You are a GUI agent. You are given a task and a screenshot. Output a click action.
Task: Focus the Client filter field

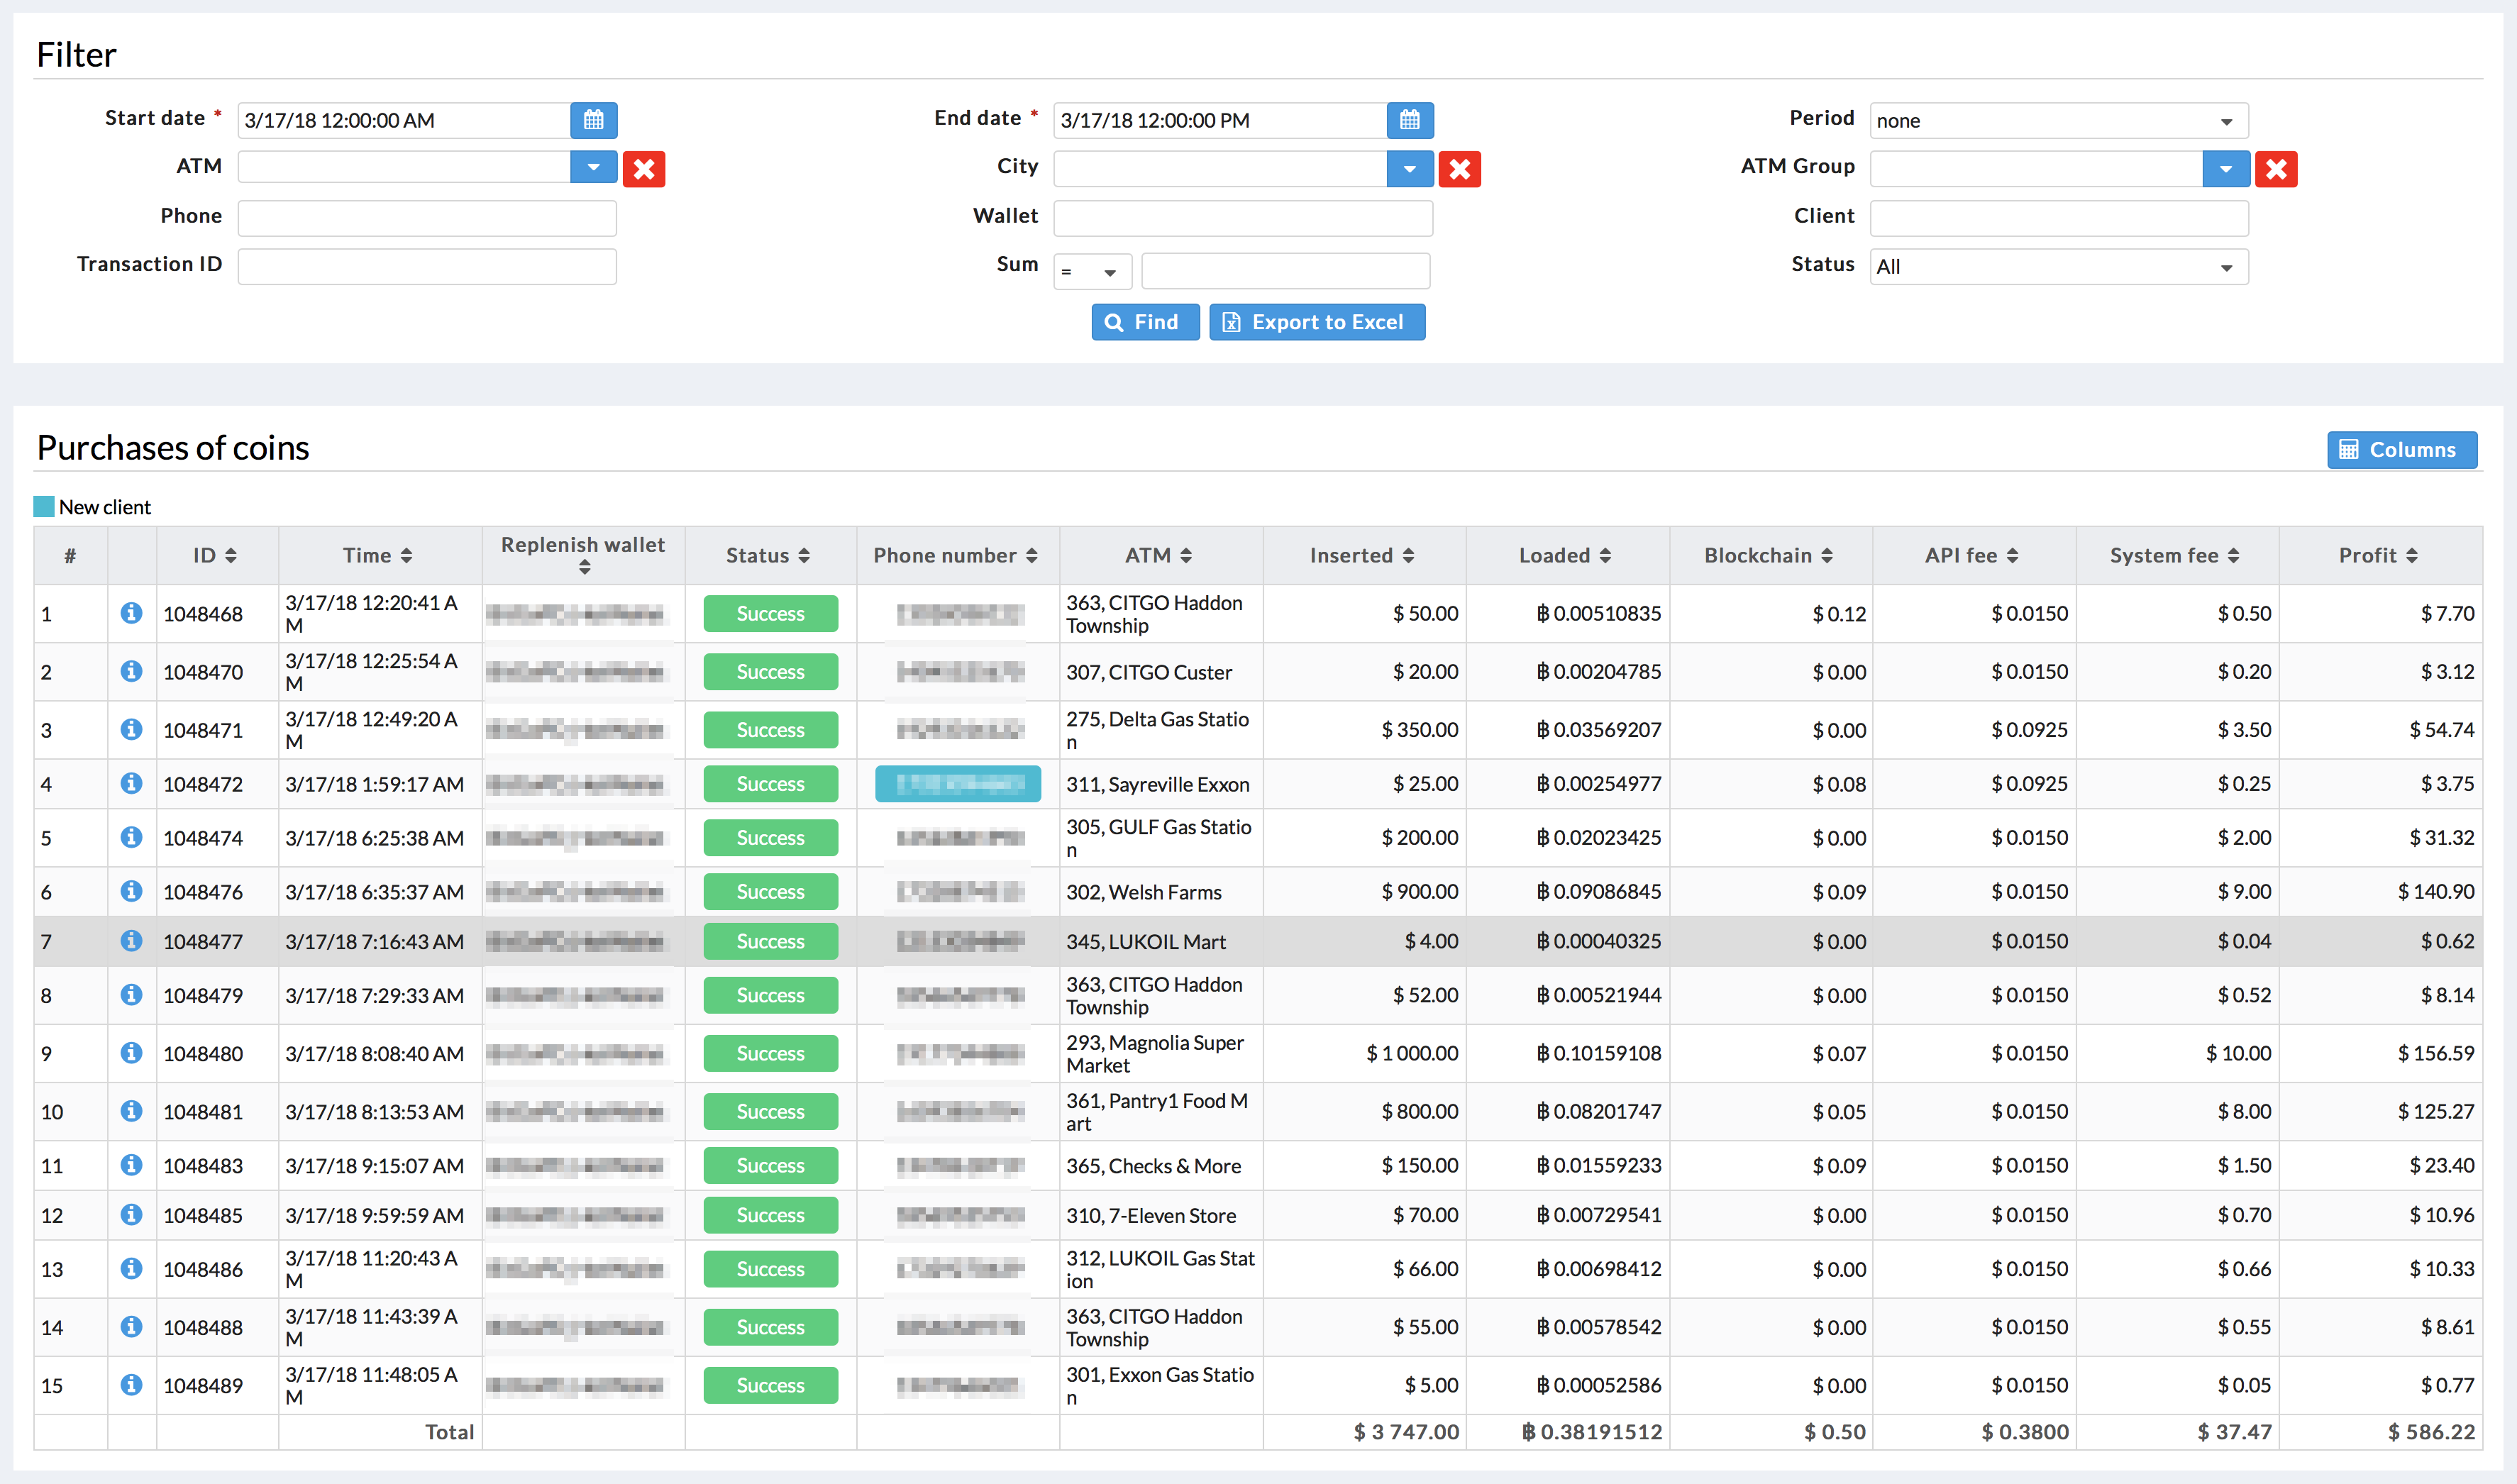pyautogui.click(x=2059, y=218)
